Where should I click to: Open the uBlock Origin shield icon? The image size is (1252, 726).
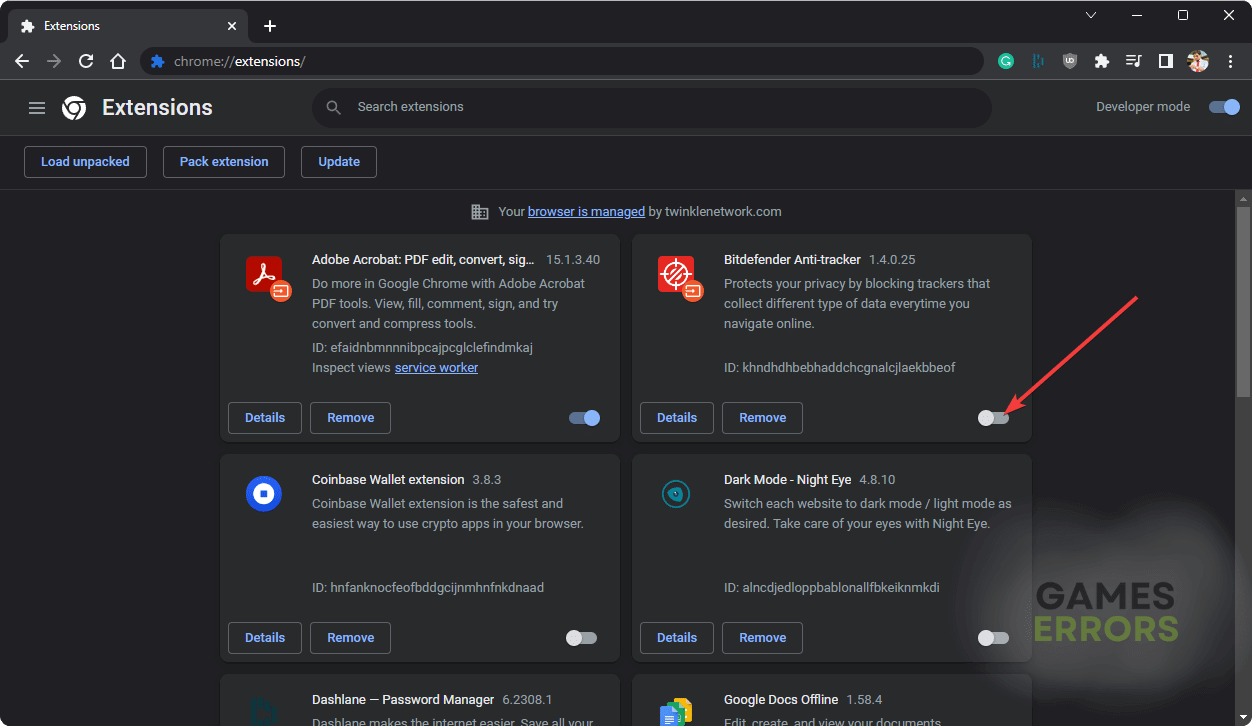[x=1070, y=61]
